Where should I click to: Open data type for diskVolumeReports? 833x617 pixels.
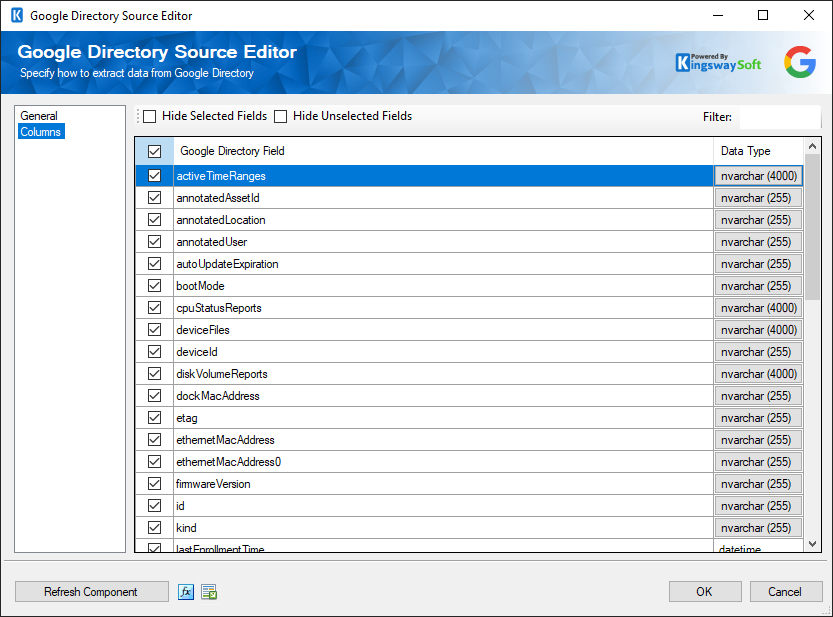(x=758, y=374)
